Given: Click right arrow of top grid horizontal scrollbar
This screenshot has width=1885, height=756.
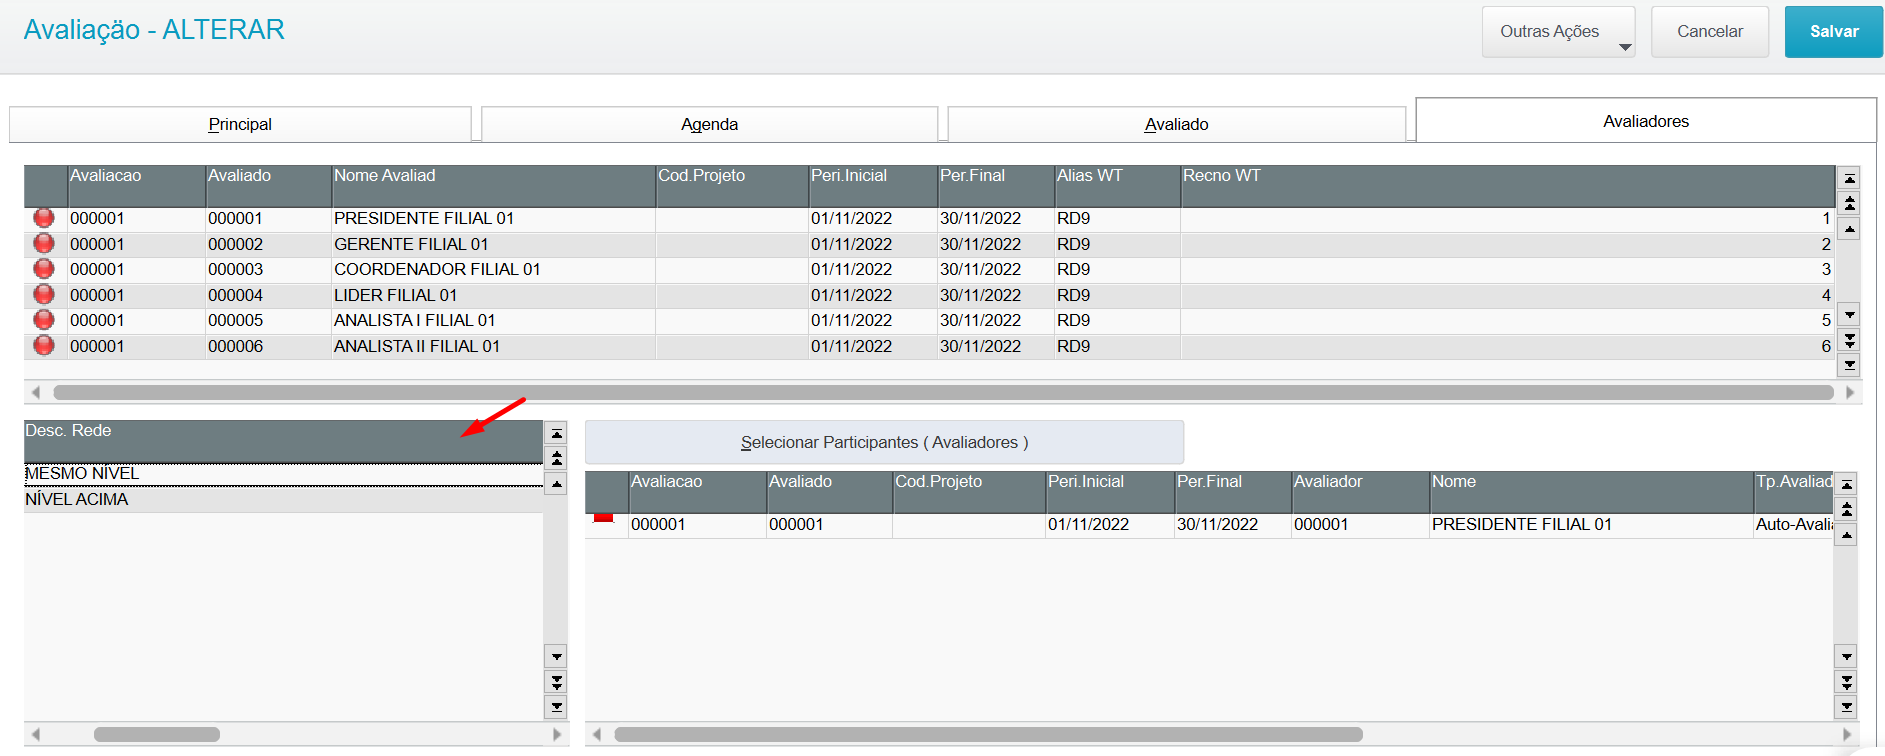Looking at the screenshot, I should point(1849,392).
